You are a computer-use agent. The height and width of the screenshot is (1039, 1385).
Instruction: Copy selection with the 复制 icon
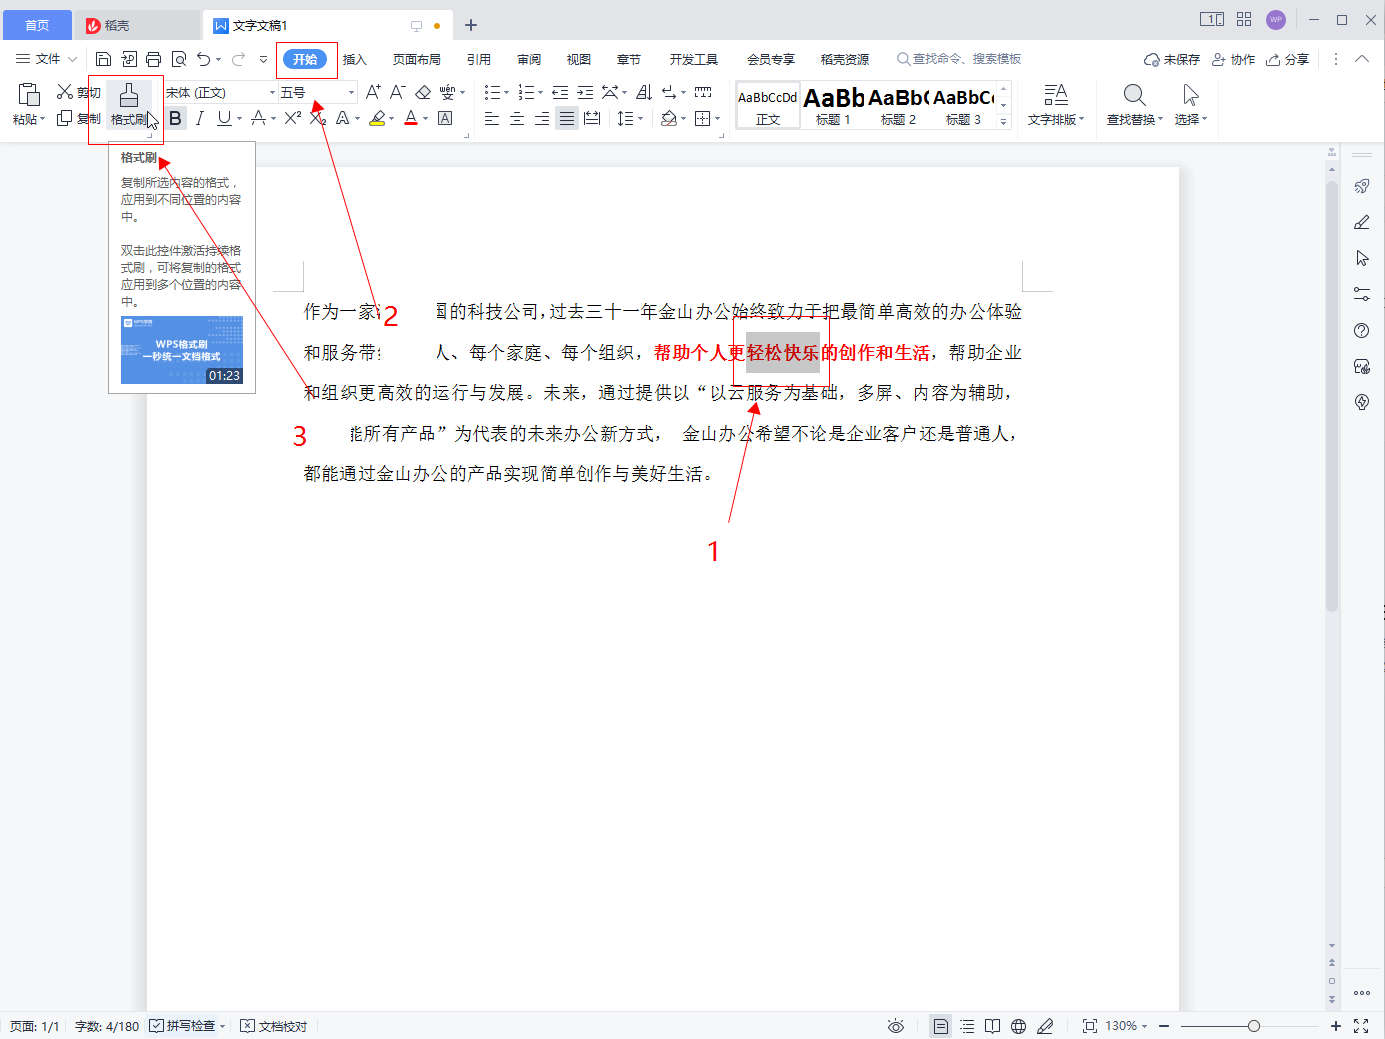65,118
